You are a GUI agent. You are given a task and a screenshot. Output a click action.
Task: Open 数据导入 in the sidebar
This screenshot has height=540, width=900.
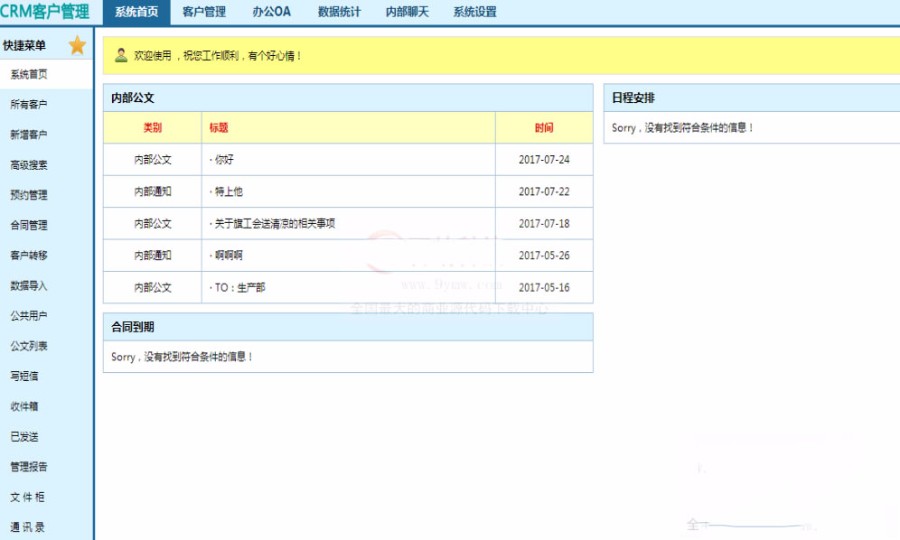(29, 286)
